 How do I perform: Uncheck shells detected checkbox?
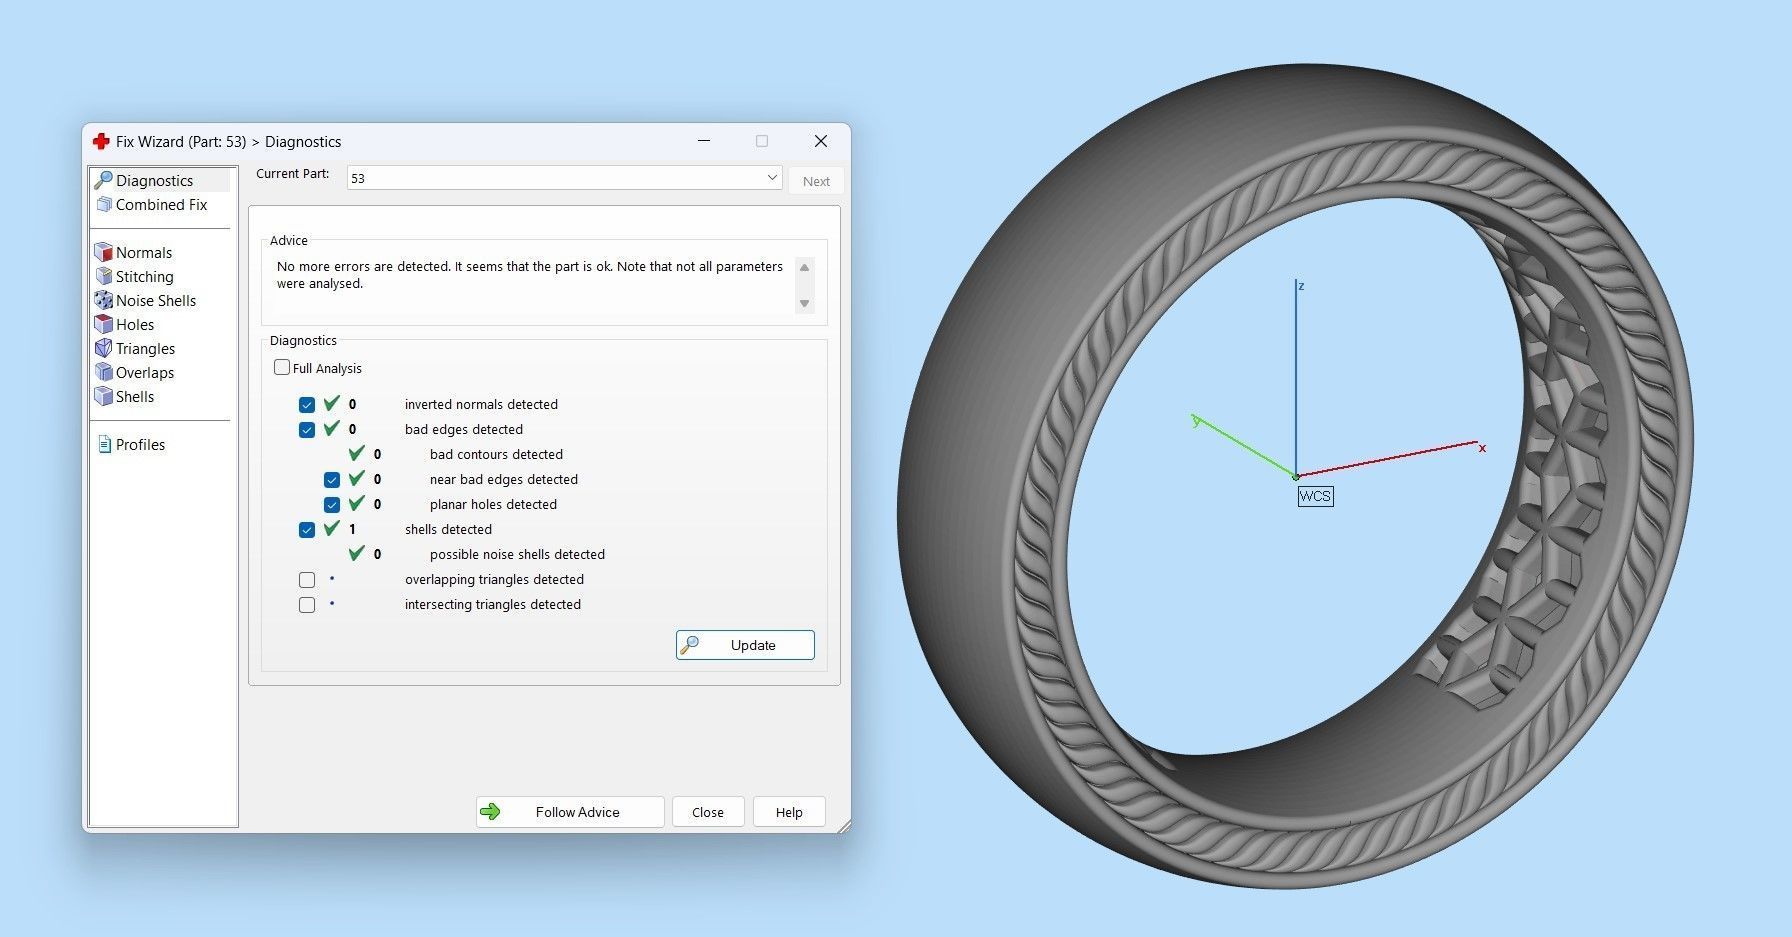307,530
